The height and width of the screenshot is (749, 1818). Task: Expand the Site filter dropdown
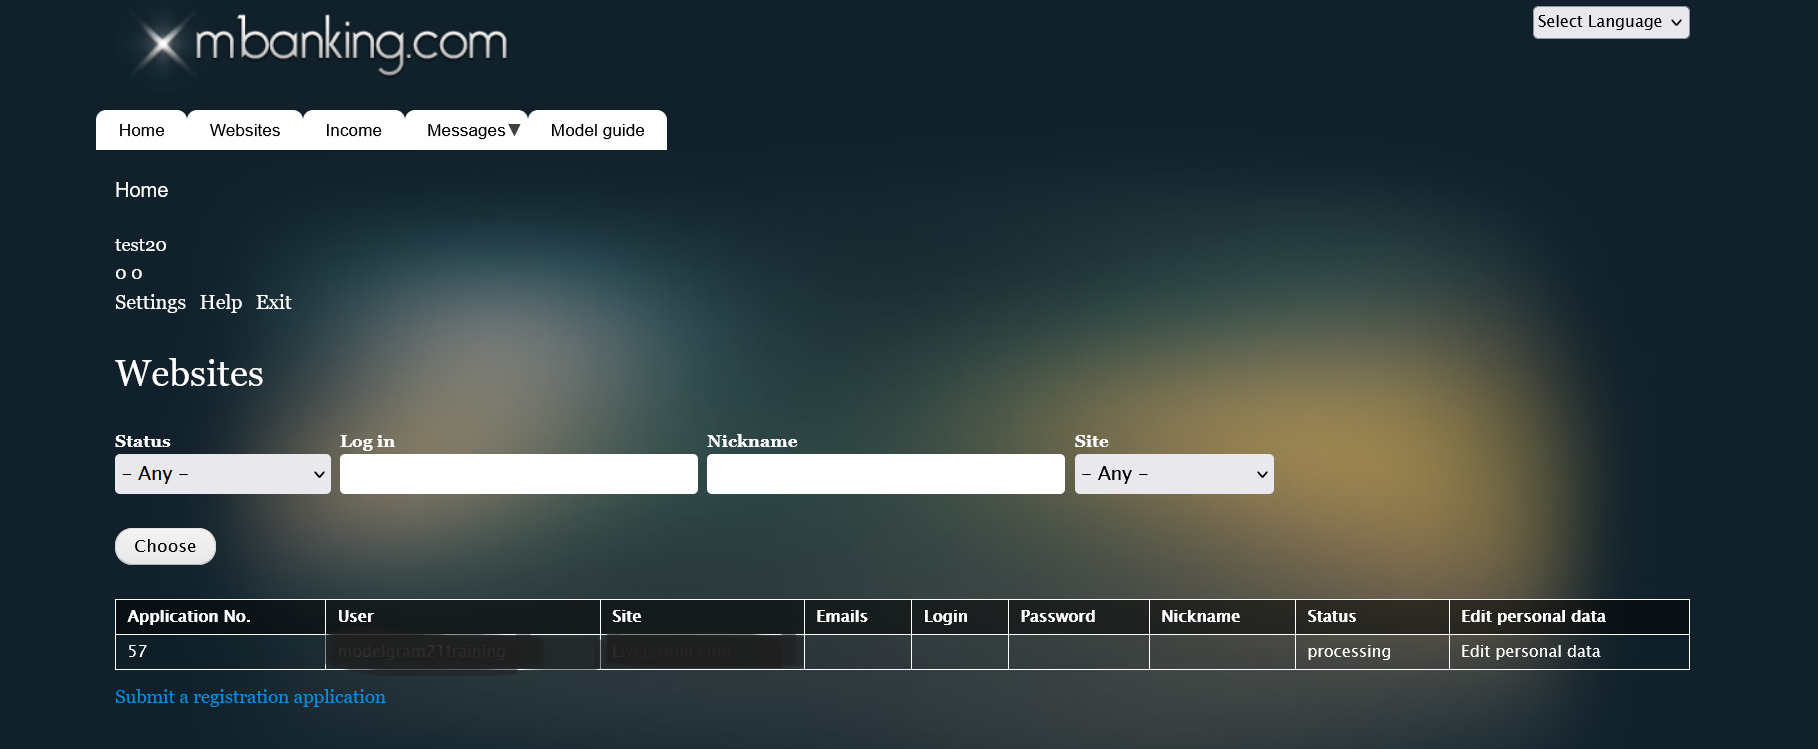[1173, 474]
